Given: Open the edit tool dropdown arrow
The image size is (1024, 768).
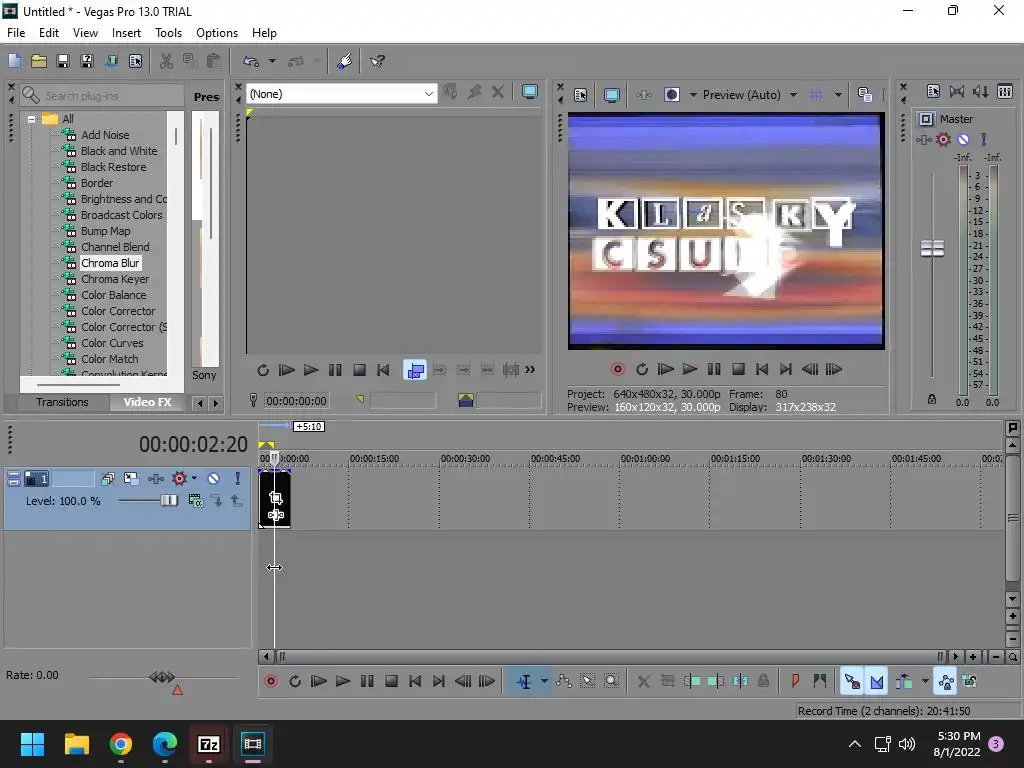Looking at the screenshot, I should tap(543, 682).
